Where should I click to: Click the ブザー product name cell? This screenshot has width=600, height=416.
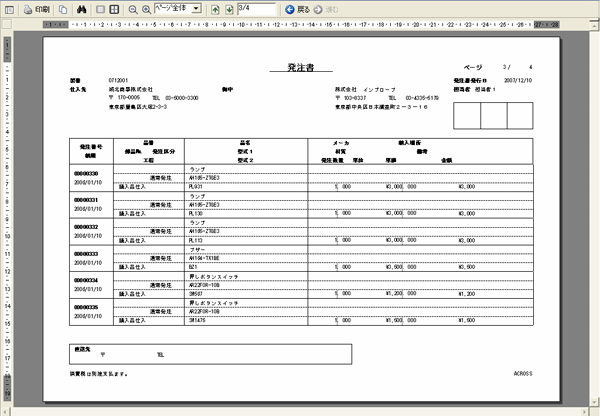click(x=197, y=250)
